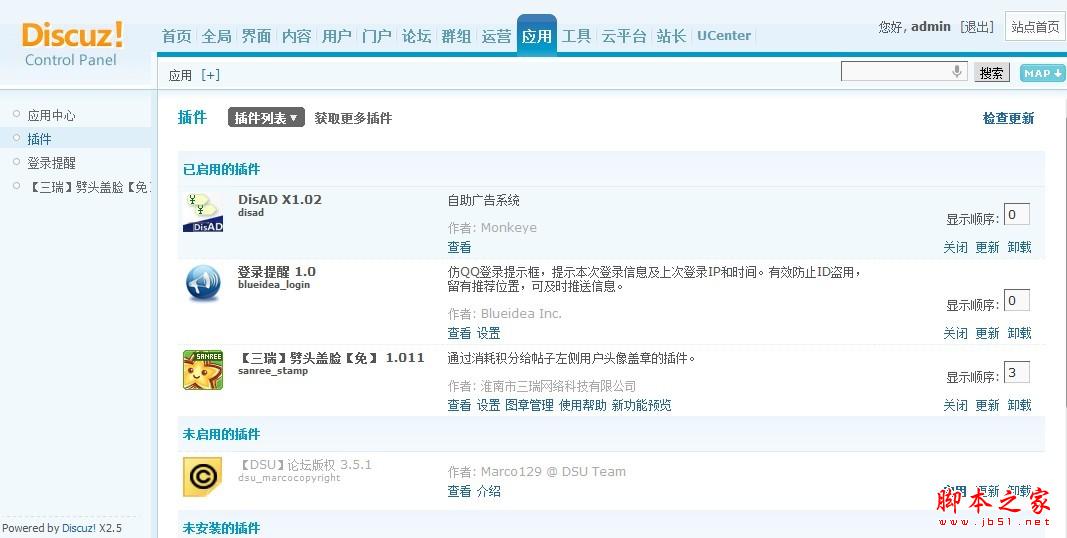1067x538 pixels.
Task: Click the [+] next to 应用
Action: click(210, 75)
